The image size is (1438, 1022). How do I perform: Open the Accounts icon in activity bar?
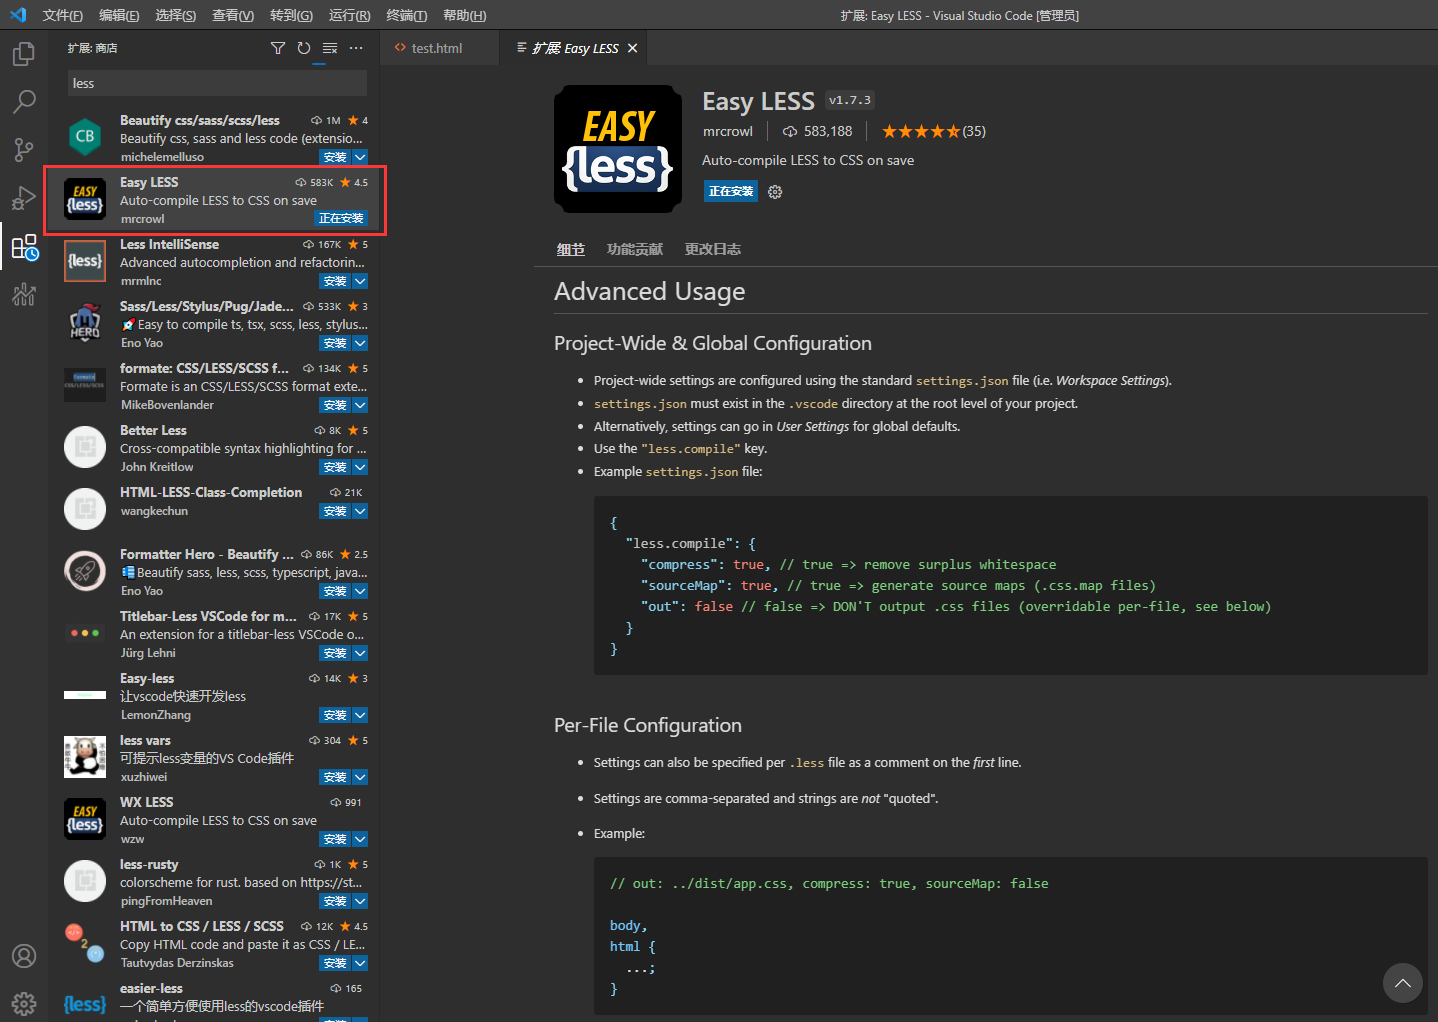click(x=24, y=956)
